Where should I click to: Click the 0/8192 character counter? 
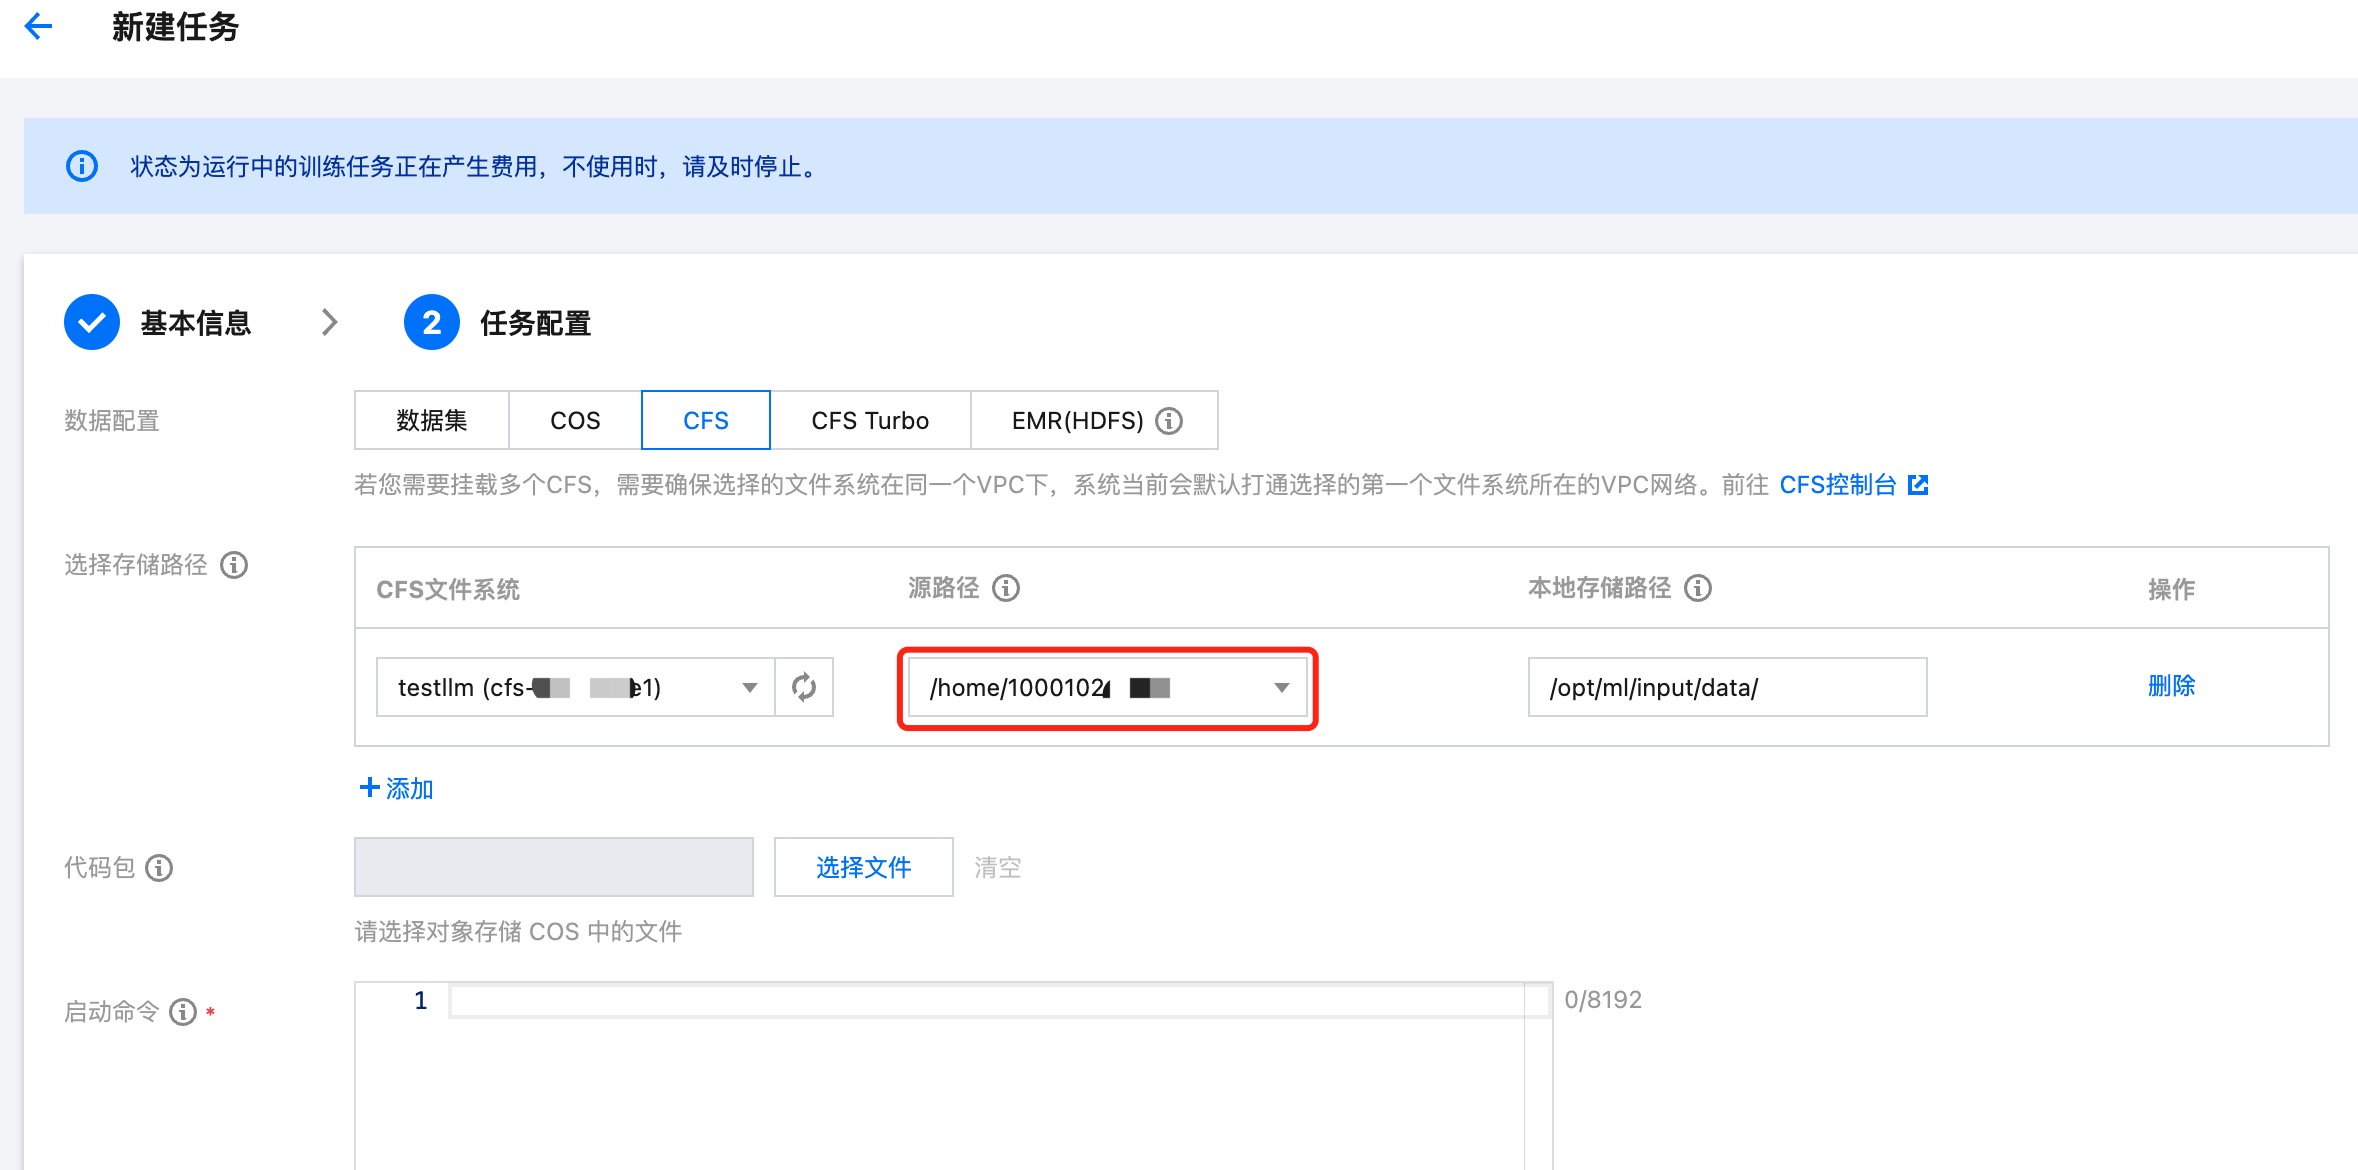(x=1603, y=1000)
